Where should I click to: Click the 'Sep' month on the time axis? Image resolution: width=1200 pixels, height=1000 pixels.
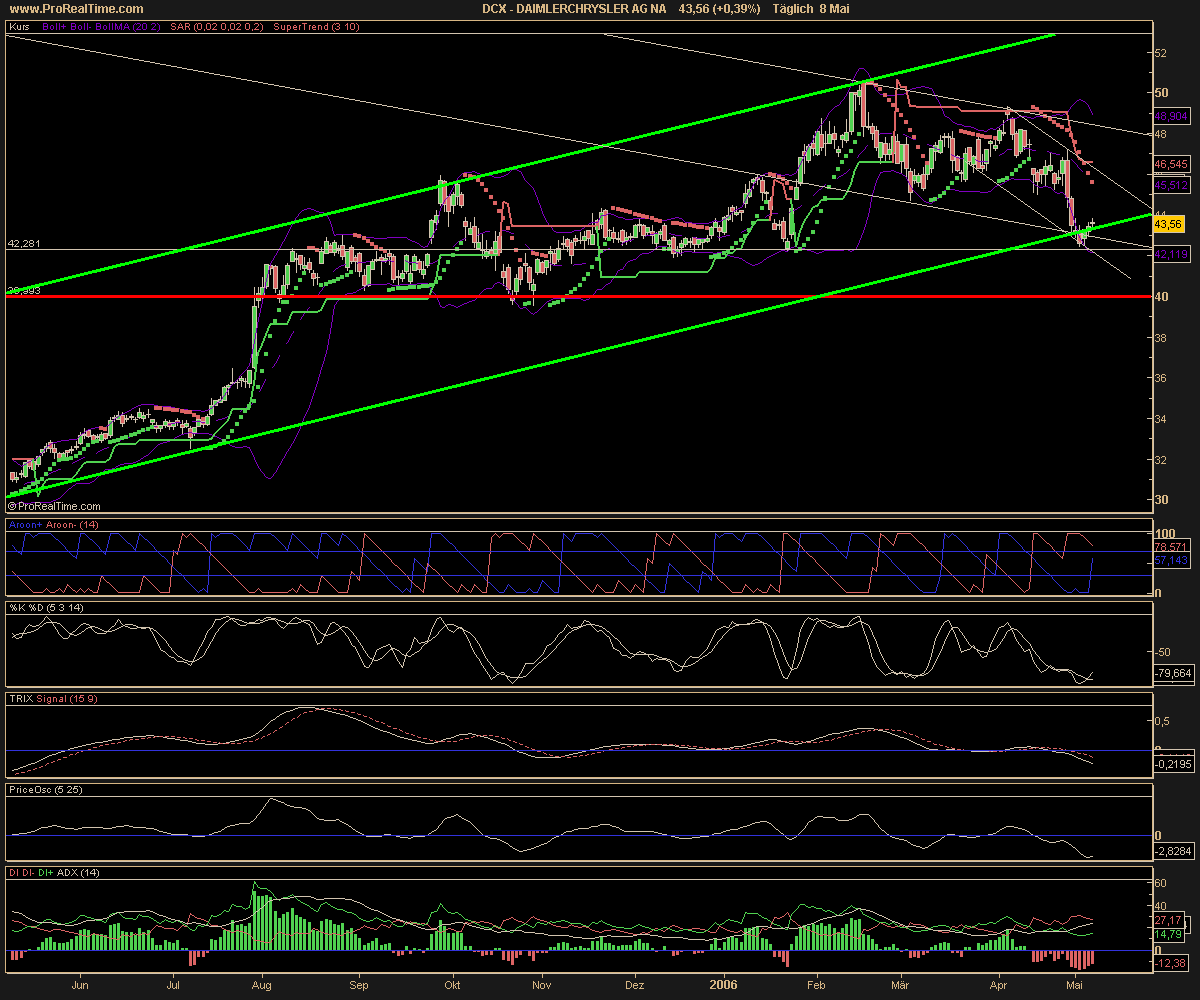[358, 985]
